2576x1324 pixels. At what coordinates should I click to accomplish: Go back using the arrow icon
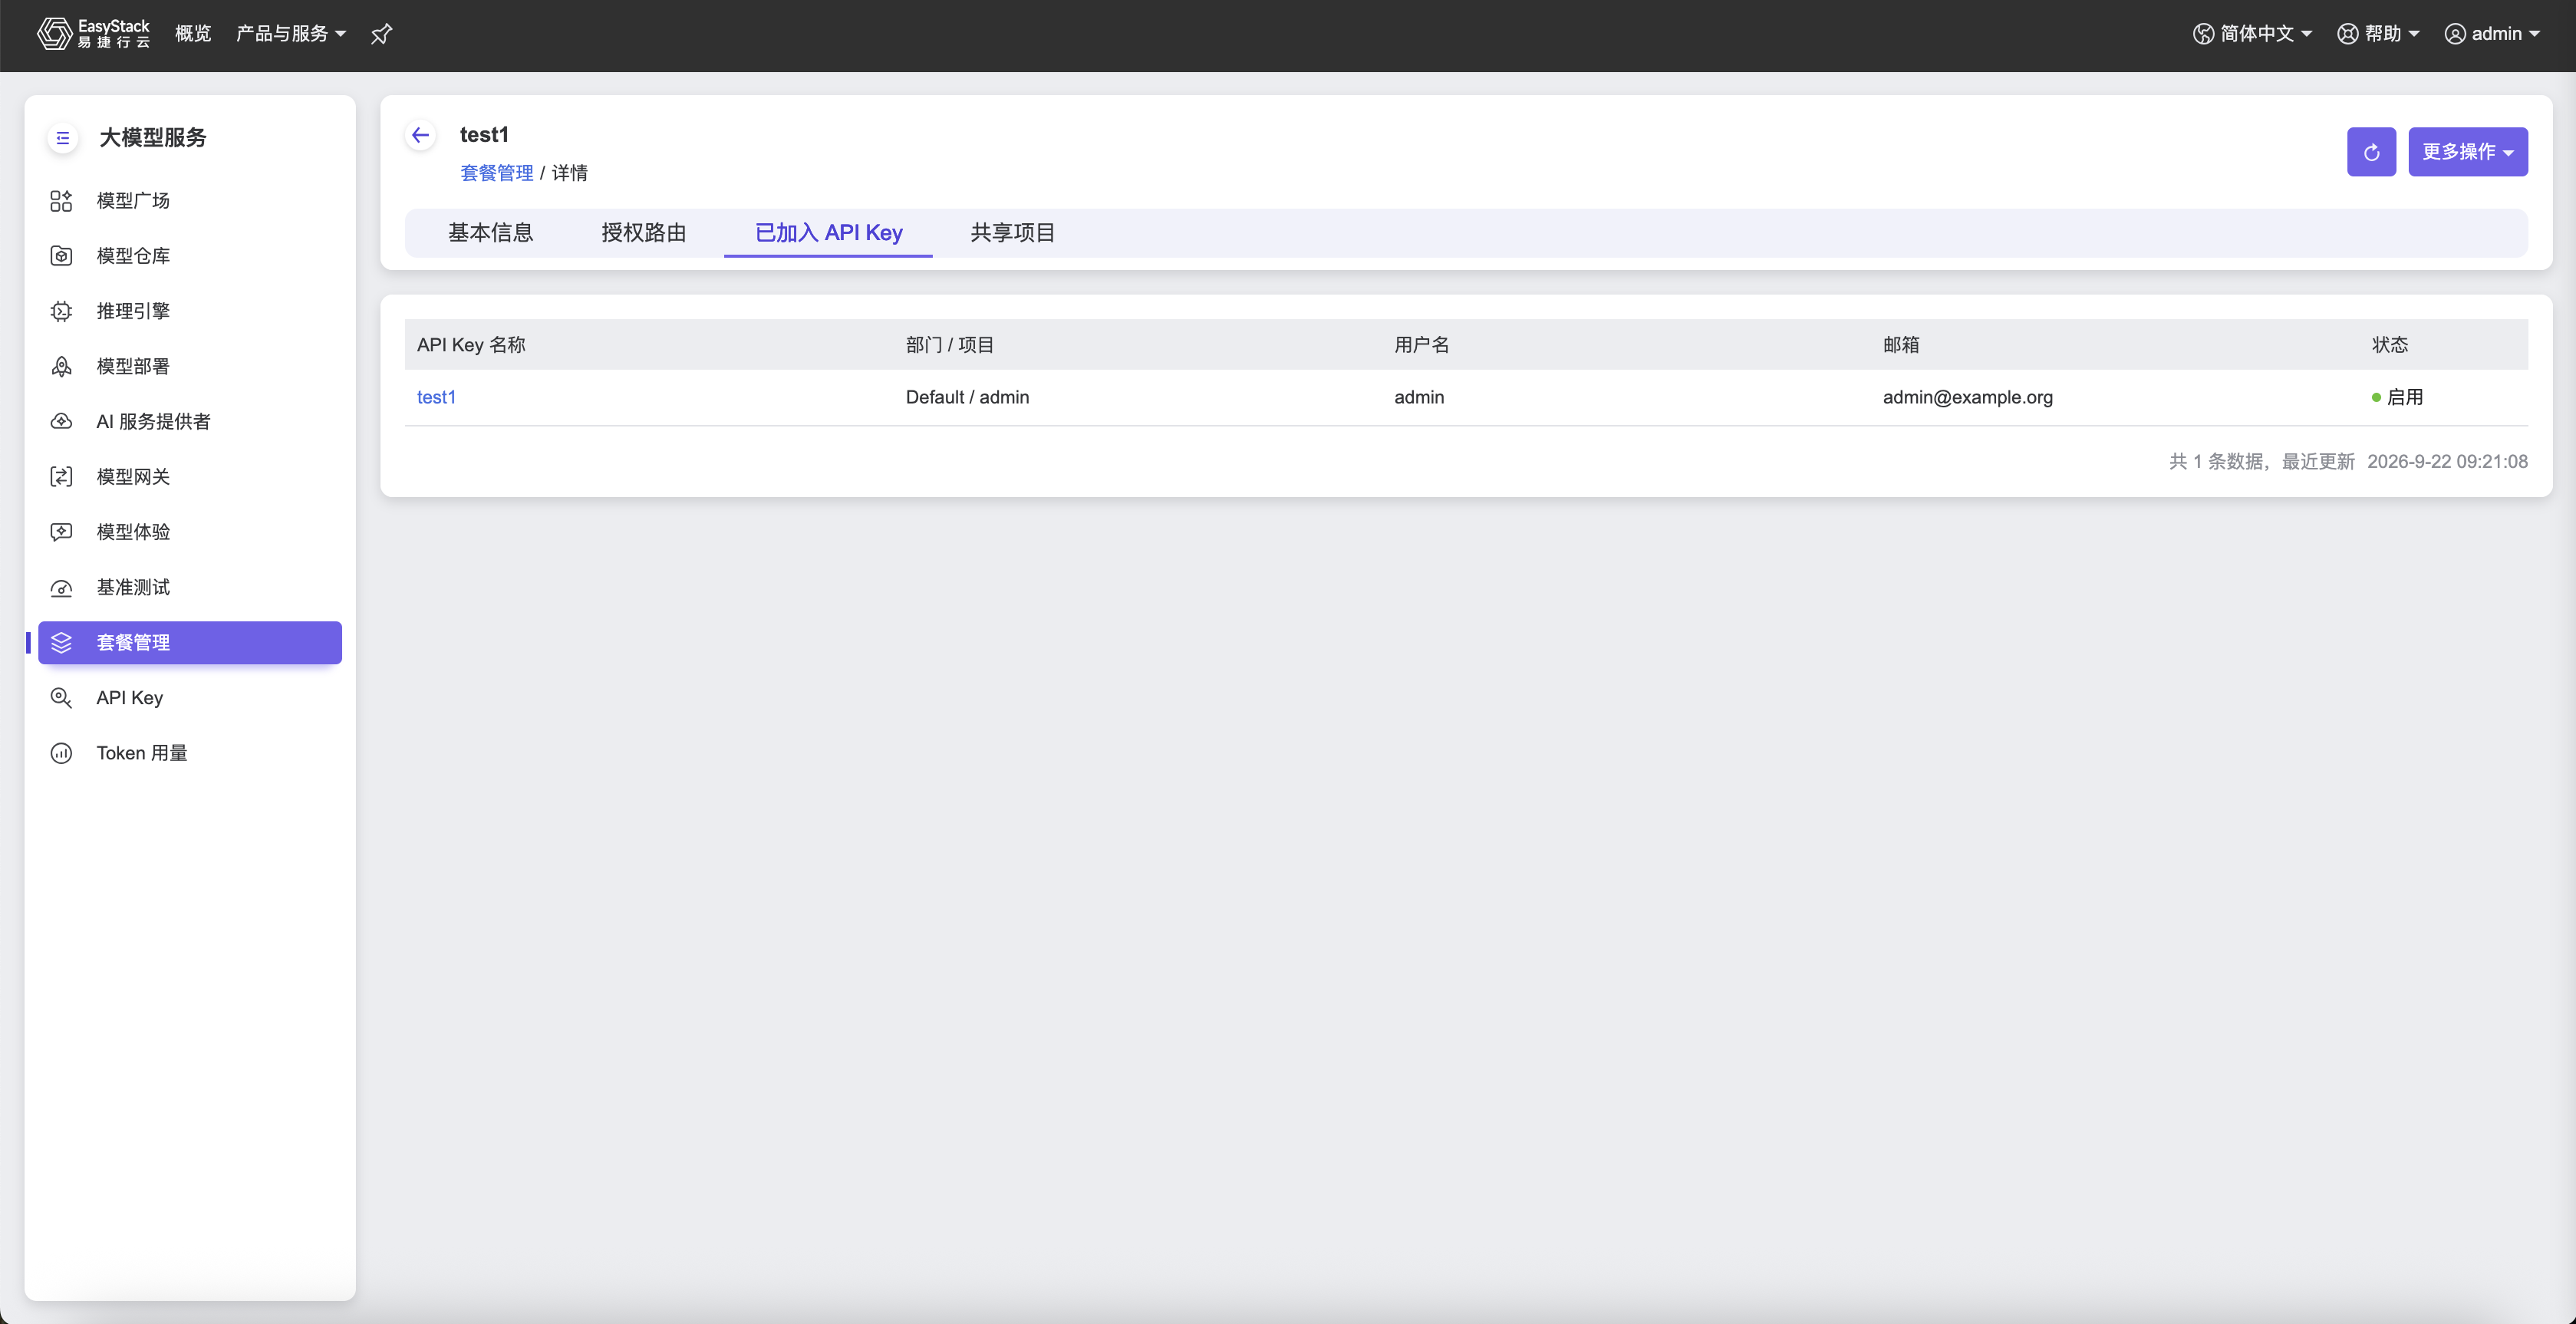(x=421, y=135)
